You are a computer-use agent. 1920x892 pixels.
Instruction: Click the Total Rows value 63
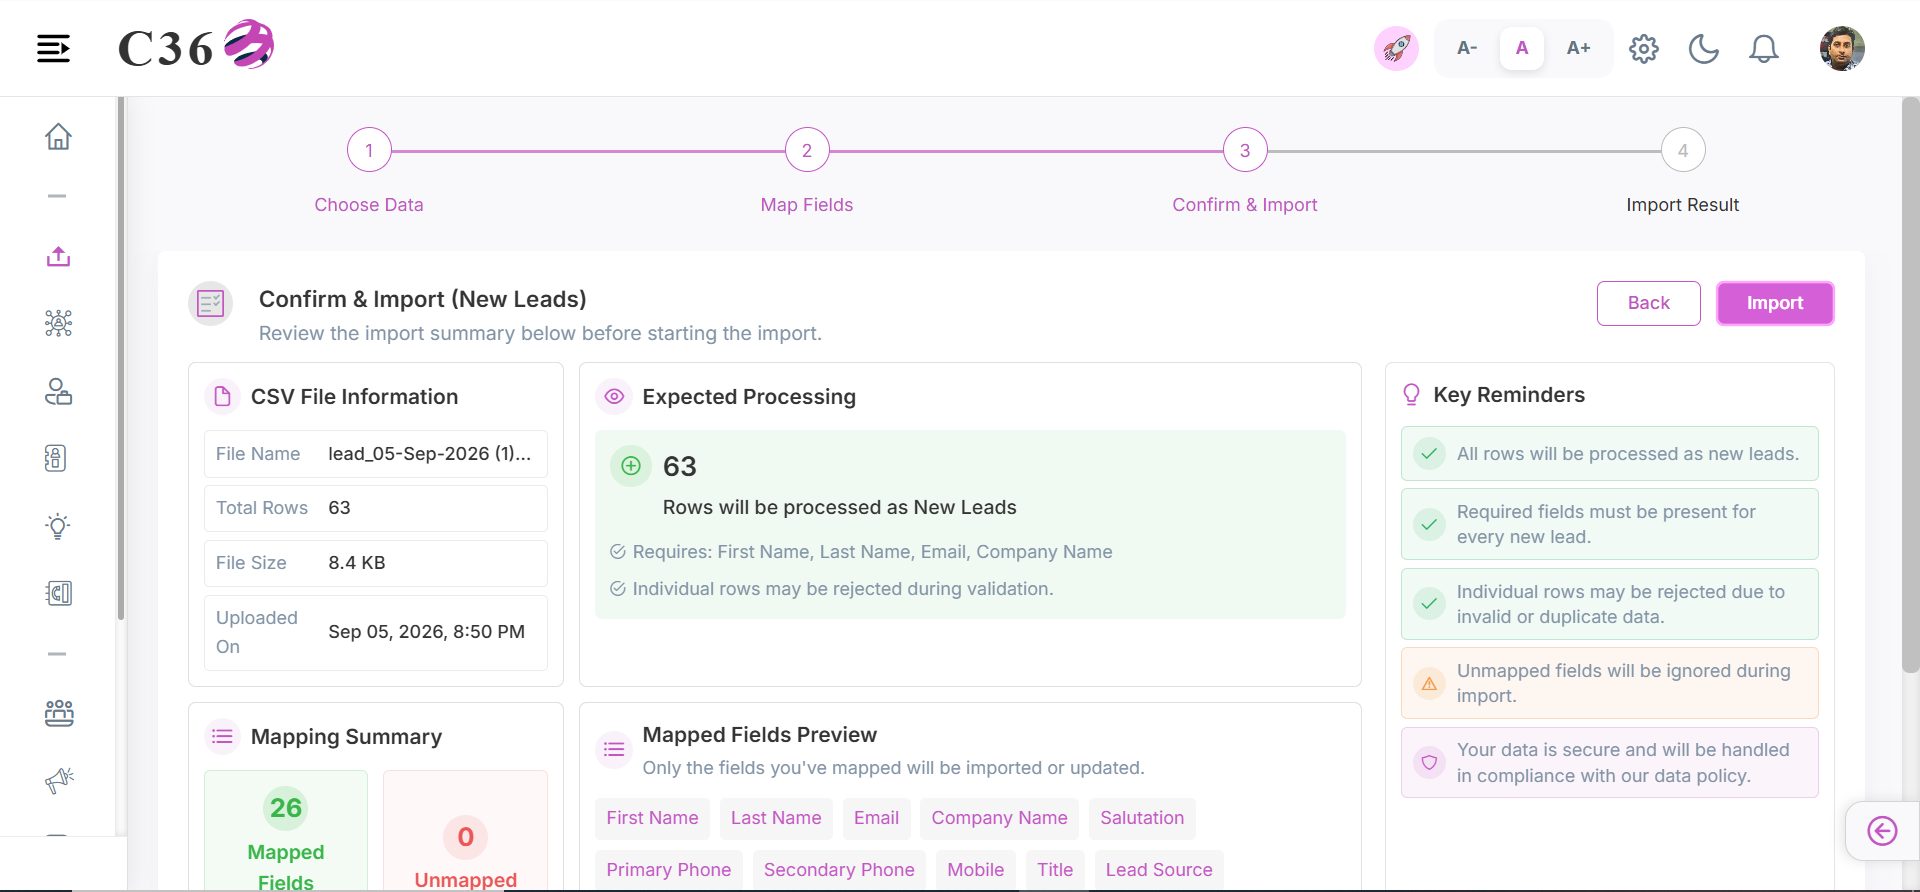[340, 508]
